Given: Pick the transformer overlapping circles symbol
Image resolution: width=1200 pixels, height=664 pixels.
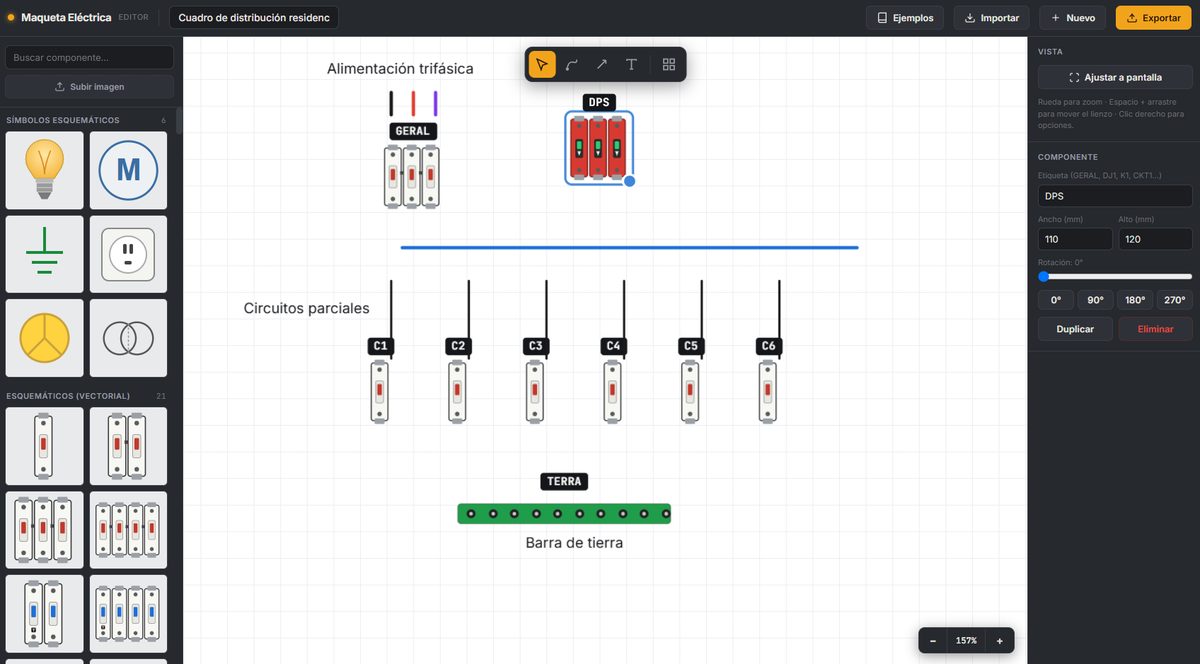Looking at the screenshot, I should pyautogui.click(x=128, y=339).
